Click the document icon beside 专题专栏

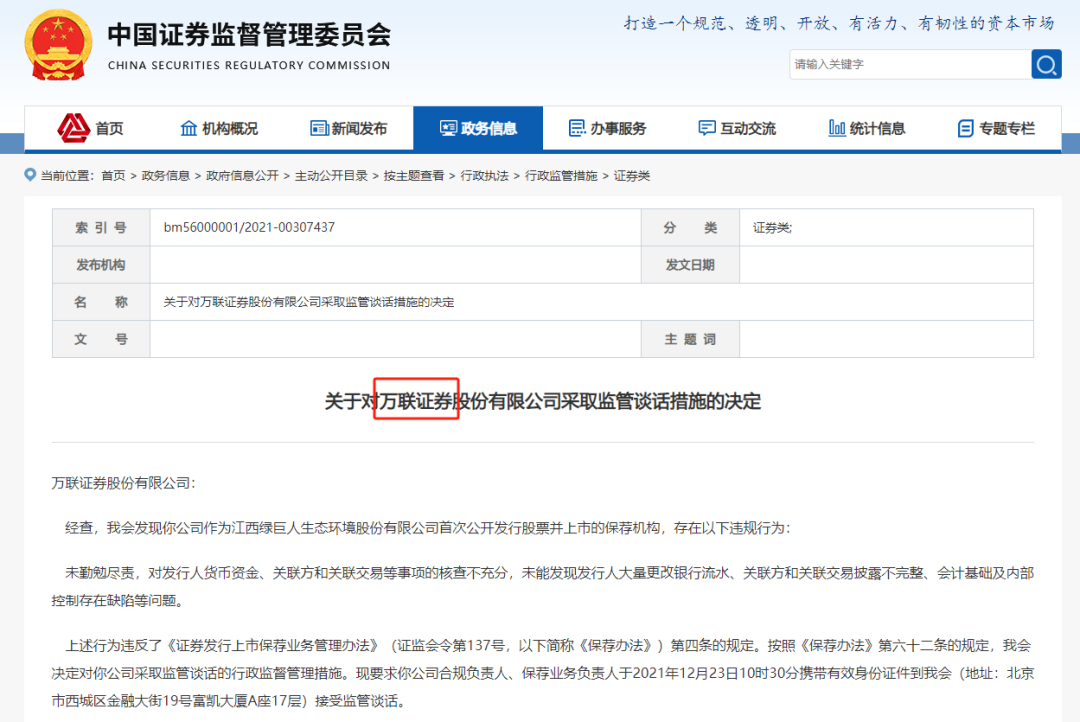[x=966, y=128]
